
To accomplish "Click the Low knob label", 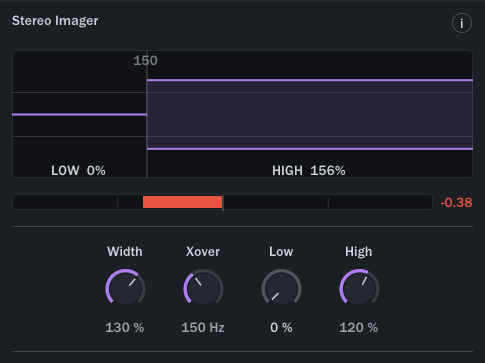I will point(281,251).
